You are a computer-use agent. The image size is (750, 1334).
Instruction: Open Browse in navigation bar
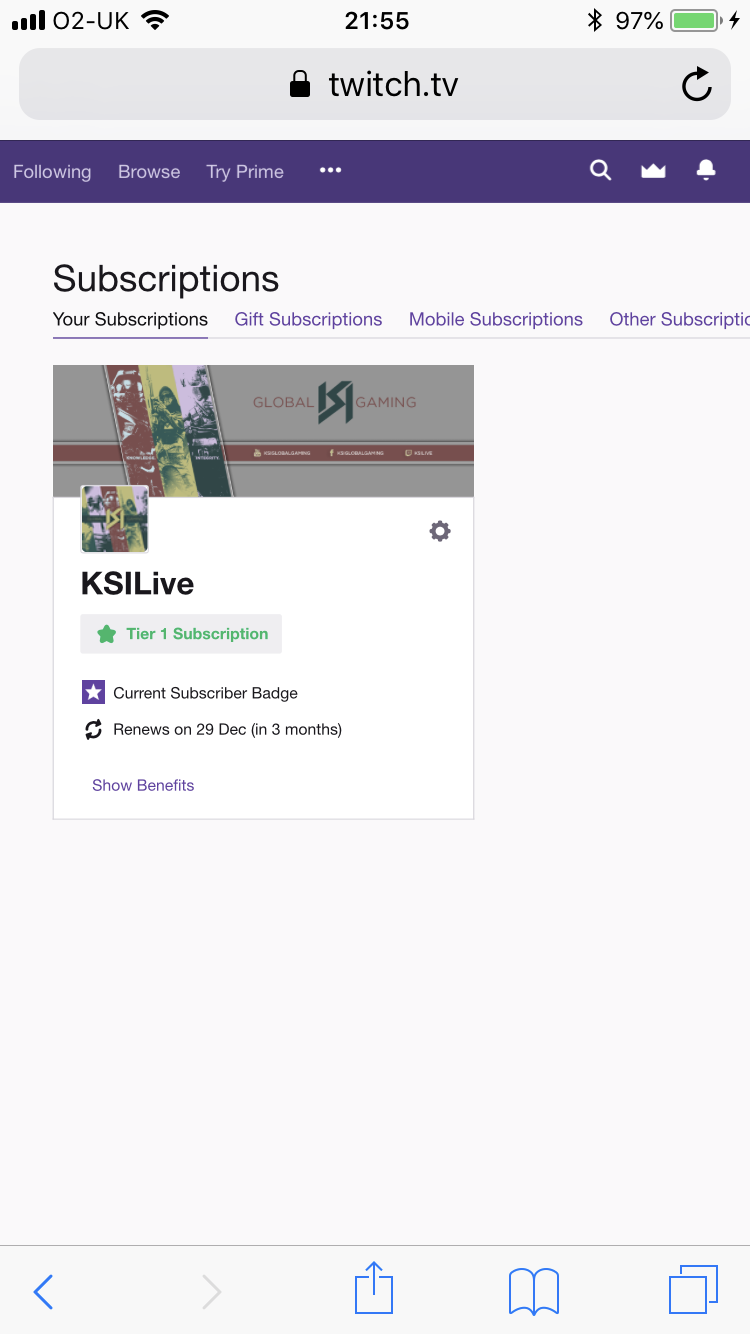pos(149,172)
